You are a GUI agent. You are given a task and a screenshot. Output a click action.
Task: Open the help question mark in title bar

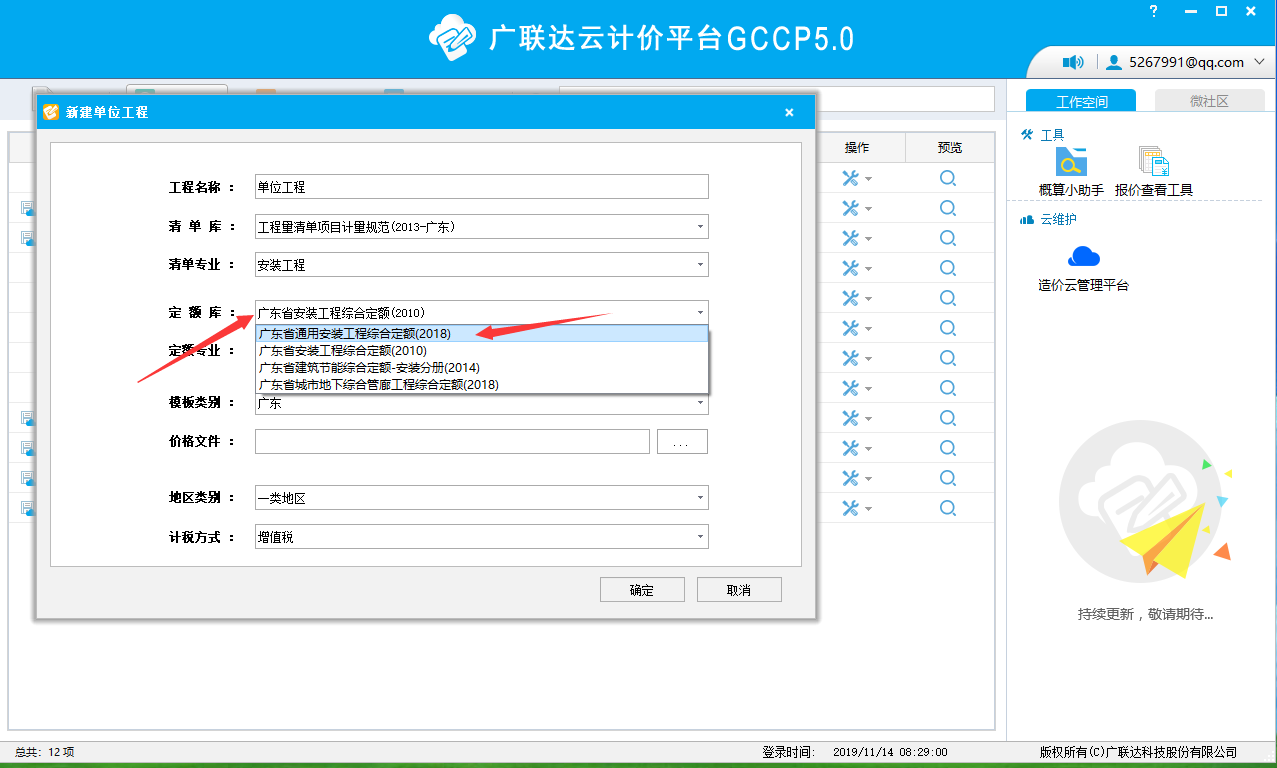1154,11
